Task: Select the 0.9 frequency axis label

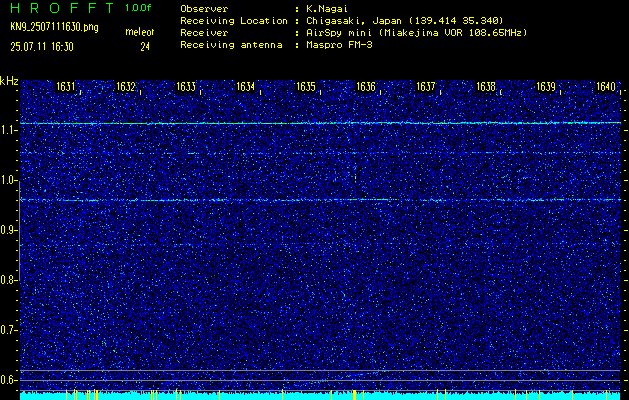Action: coord(7,230)
